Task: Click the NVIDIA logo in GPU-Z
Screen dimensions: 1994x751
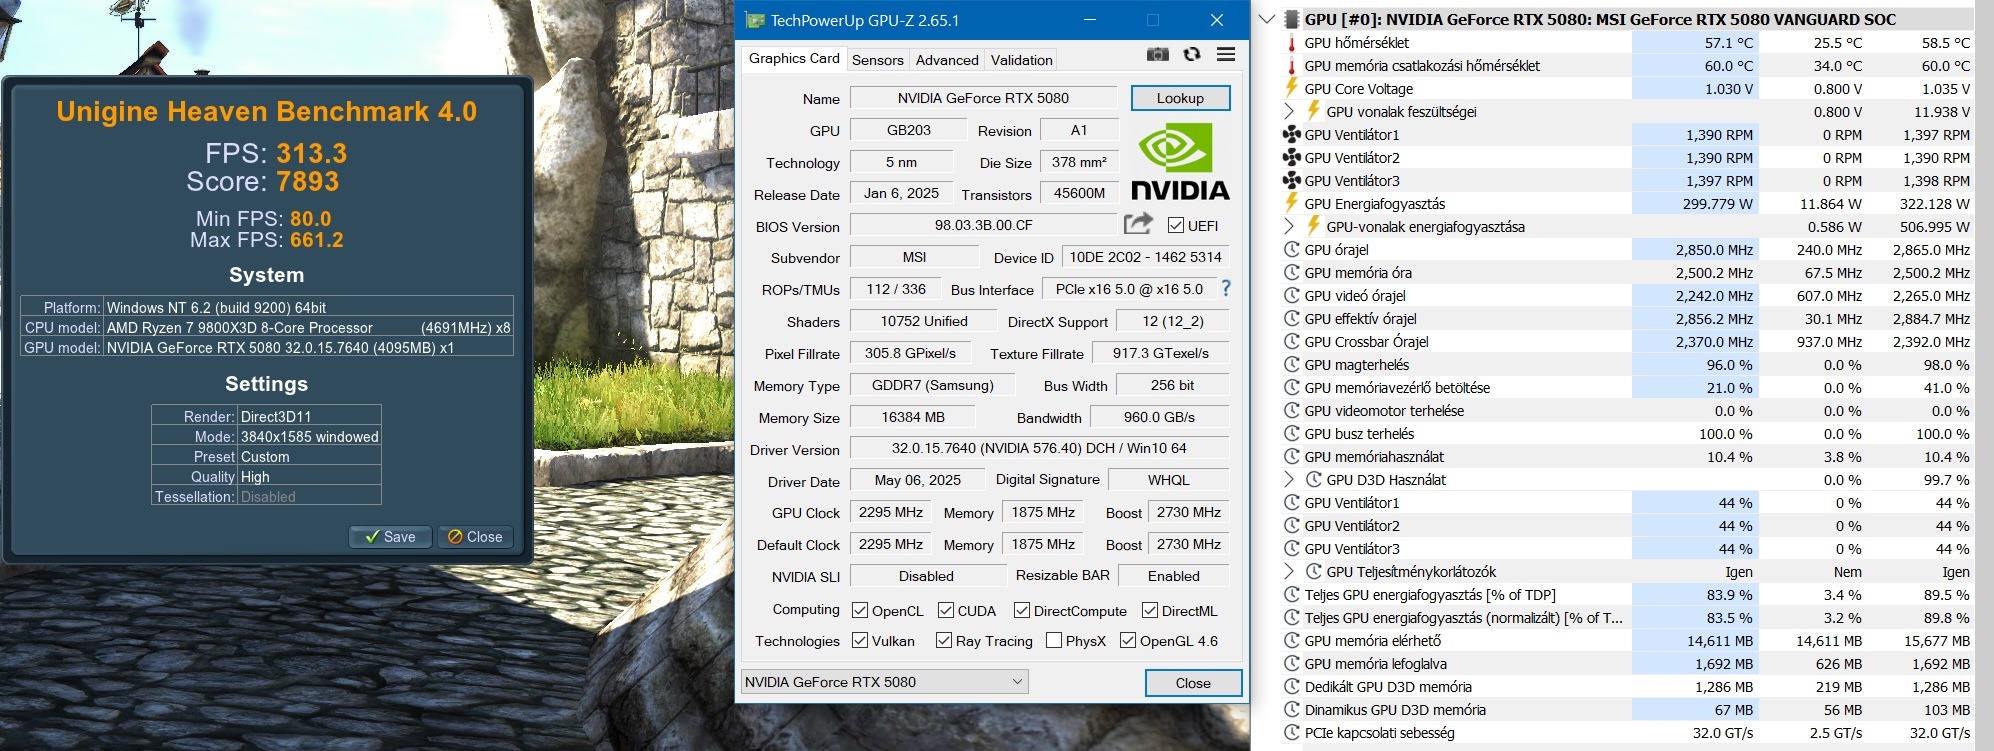Action: pos(1180,161)
